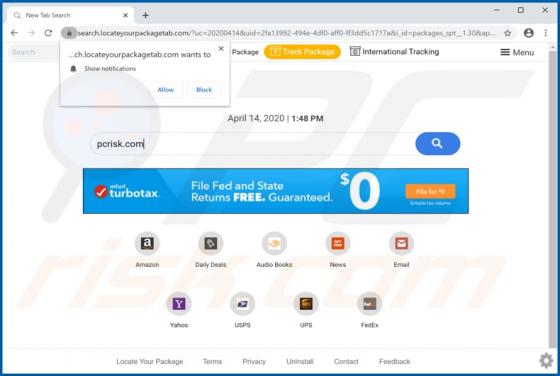560x376 pixels.
Task: Click the orange File for $0 button
Action: (430, 192)
